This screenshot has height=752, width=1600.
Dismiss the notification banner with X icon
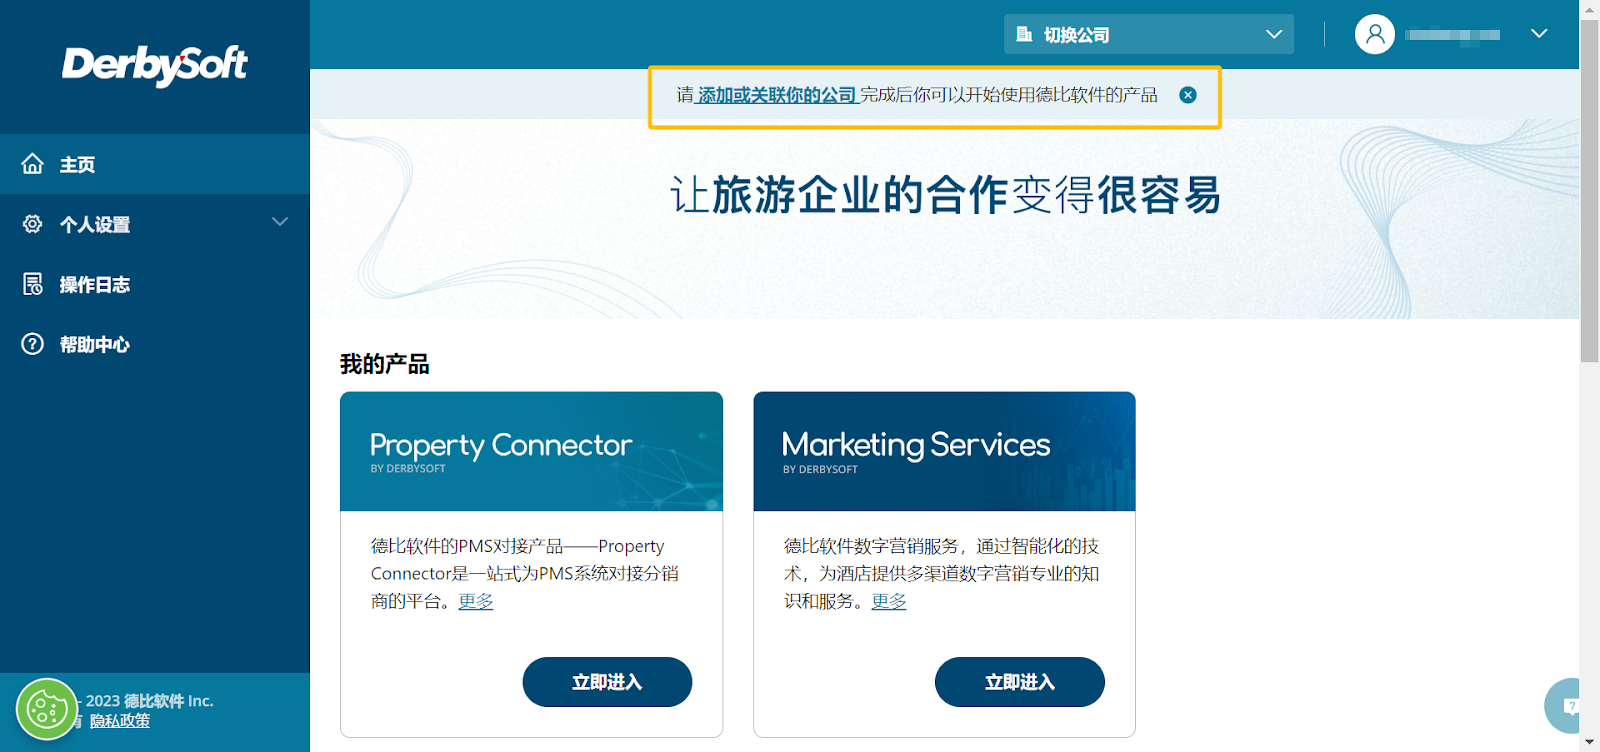1188,95
